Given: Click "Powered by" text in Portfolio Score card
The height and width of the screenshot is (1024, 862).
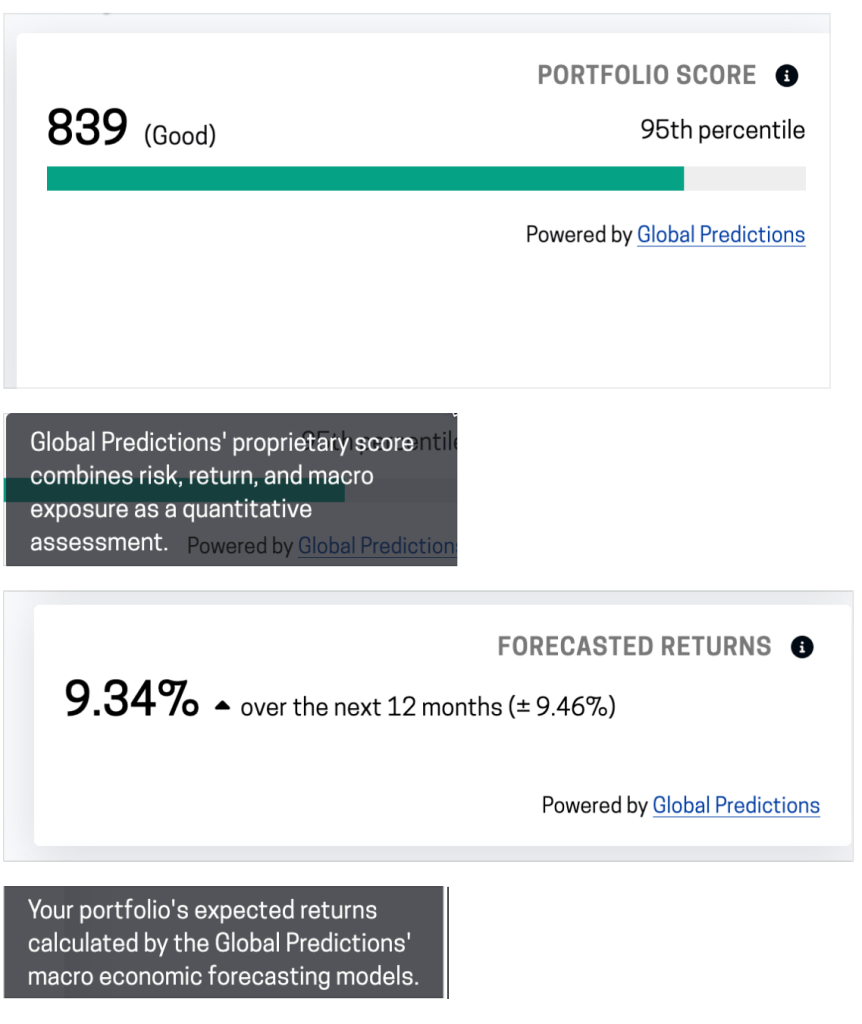Looking at the screenshot, I should pyautogui.click(x=579, y=235).
